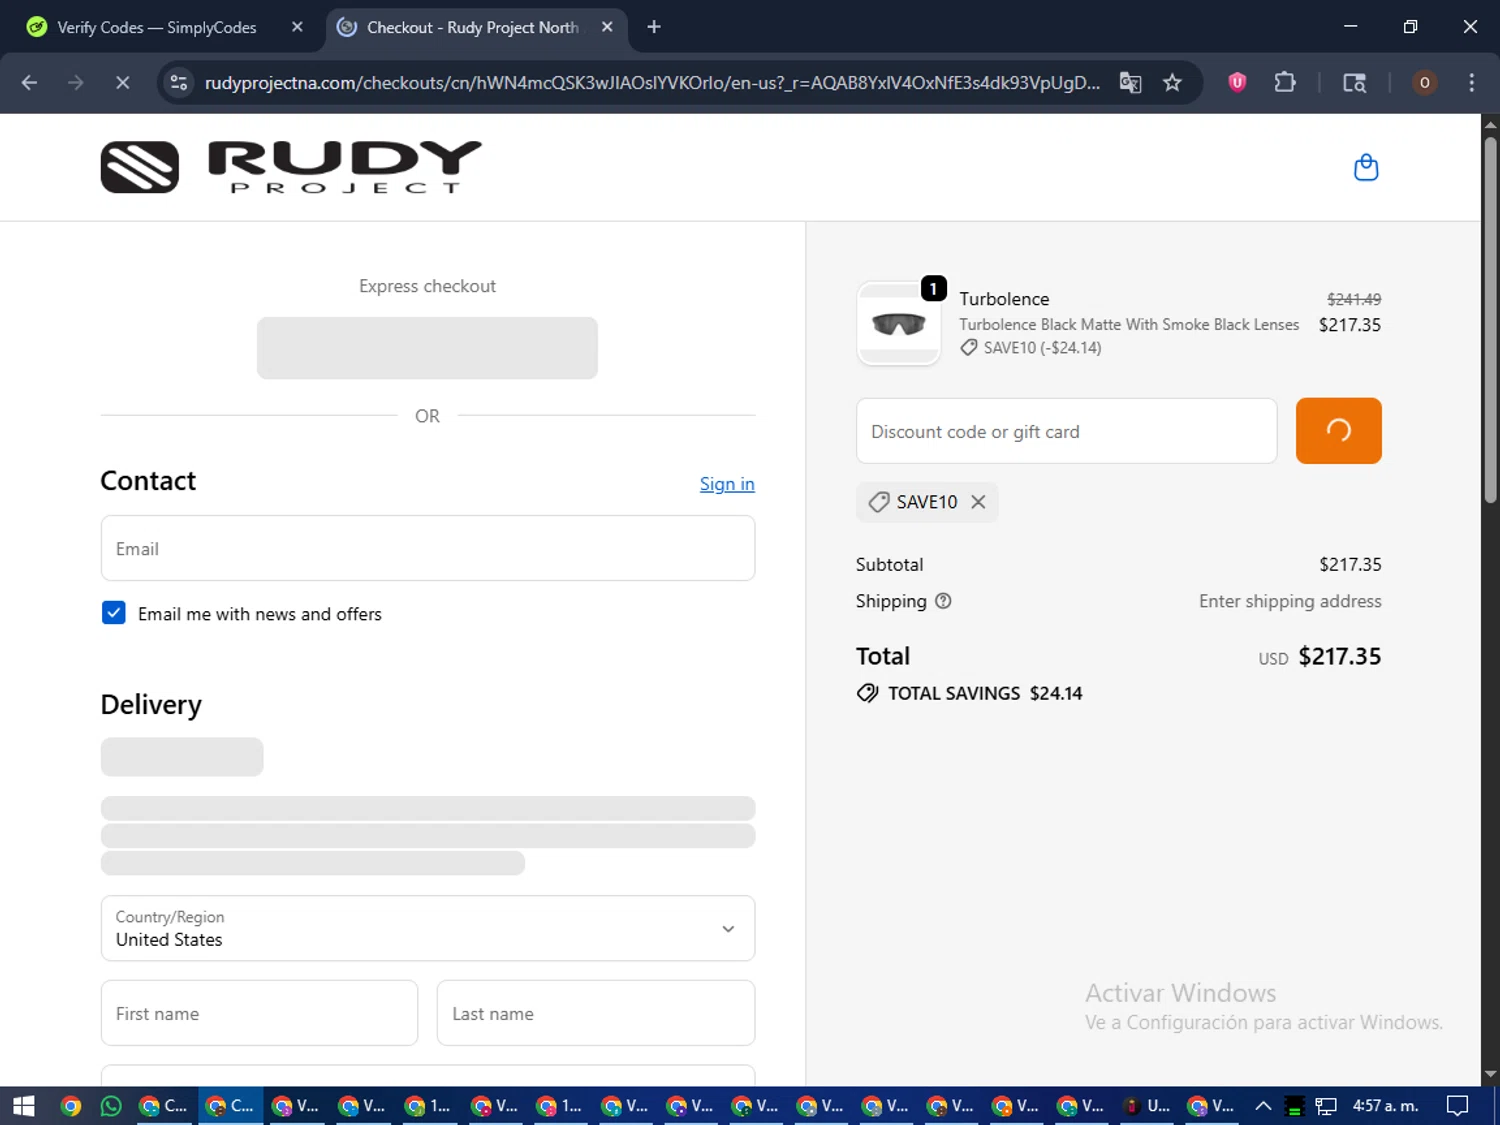Screen dimensions: 1500x1125
Task: Click the SAVE10 (-$24.14) discount text
Action: [x=1042, y=348]
